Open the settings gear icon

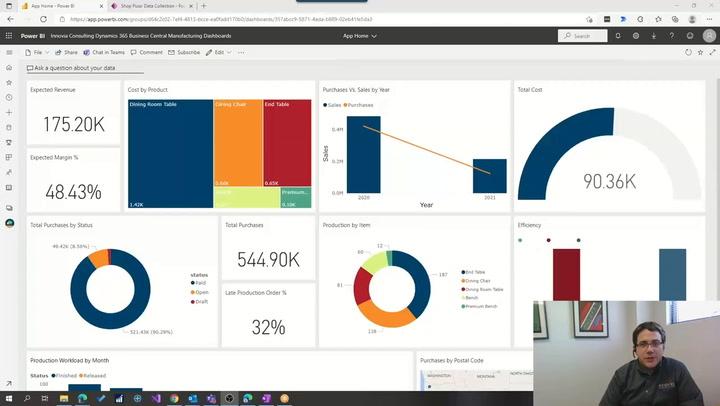[x=636, y=36]
